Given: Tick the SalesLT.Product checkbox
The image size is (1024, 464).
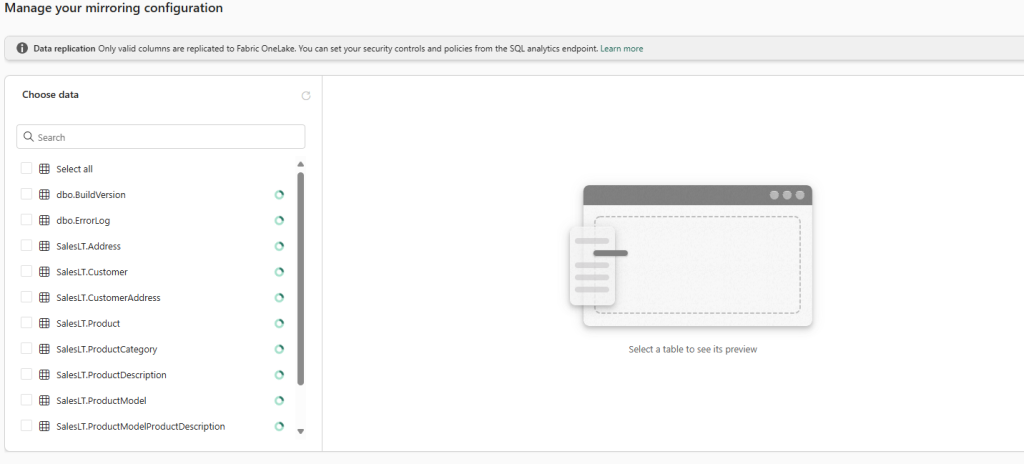Looking at the screenshot, I should tap(26, 323).
